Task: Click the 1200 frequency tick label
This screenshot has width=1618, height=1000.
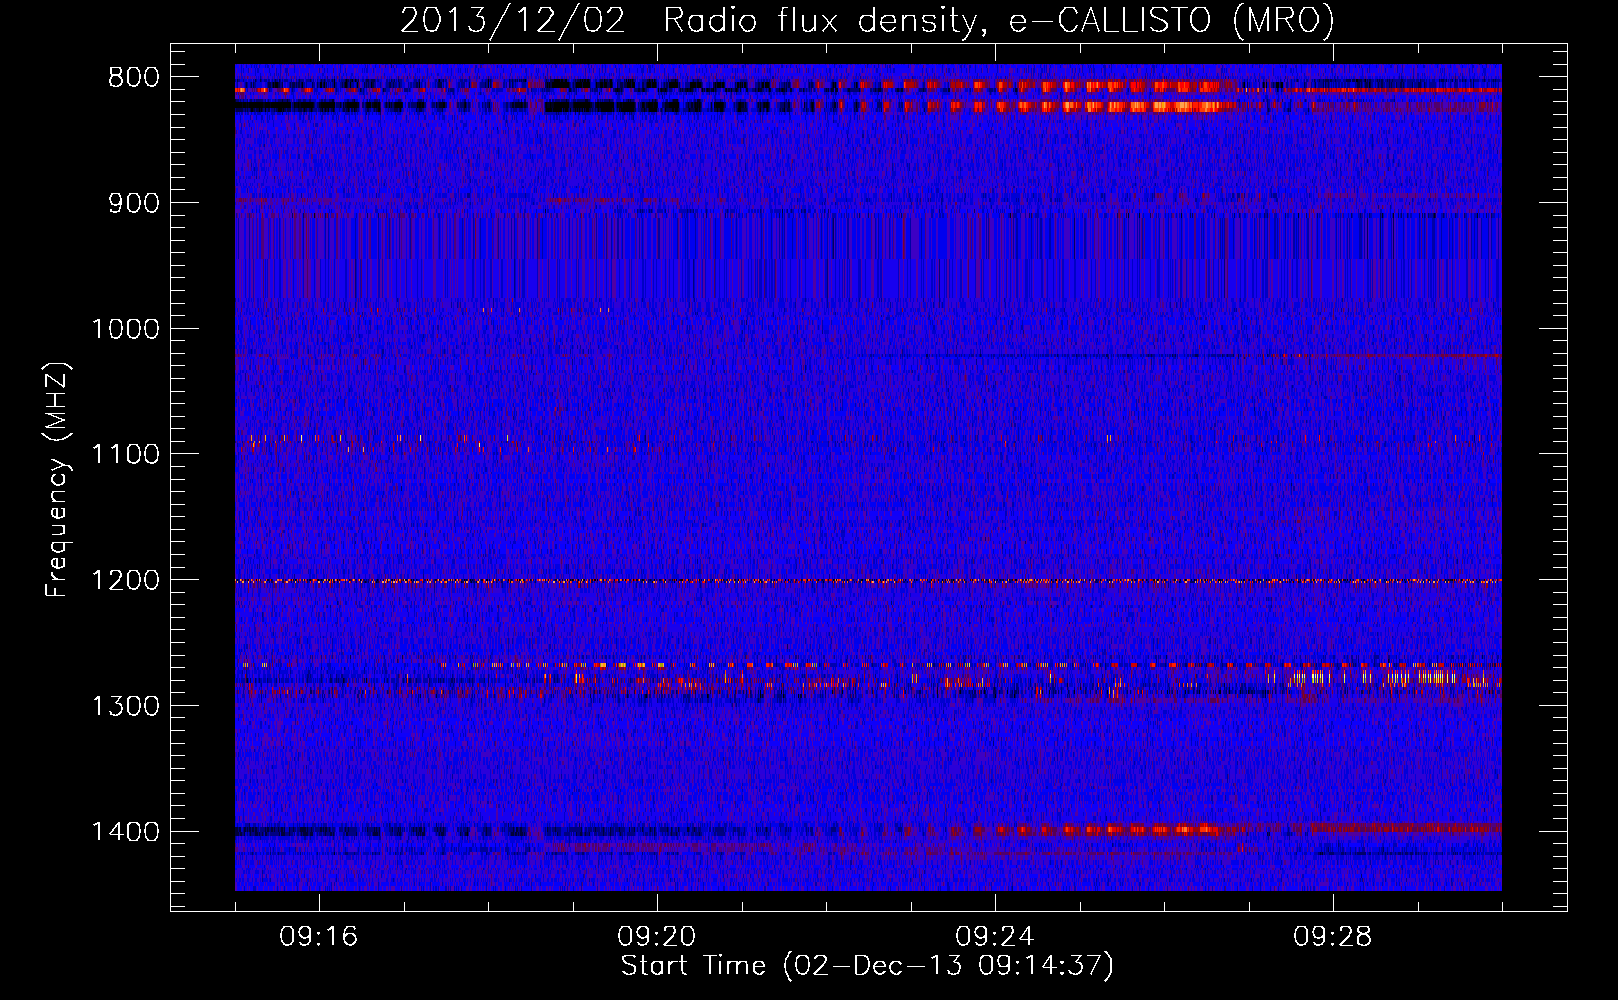Action: pyautogui.click(x=125, y=580)
